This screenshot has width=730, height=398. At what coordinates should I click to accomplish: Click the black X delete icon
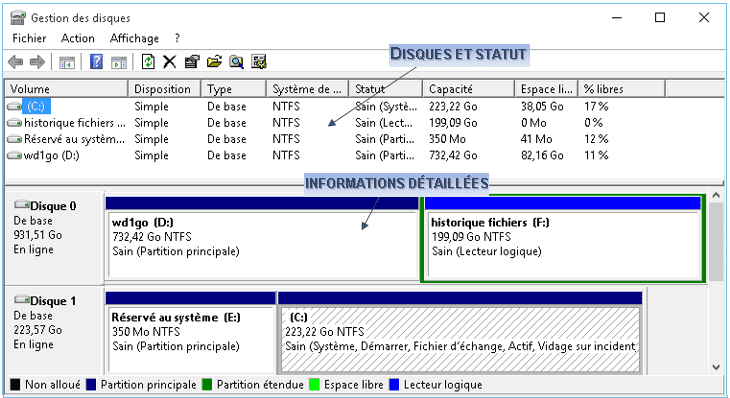point(169,61)
